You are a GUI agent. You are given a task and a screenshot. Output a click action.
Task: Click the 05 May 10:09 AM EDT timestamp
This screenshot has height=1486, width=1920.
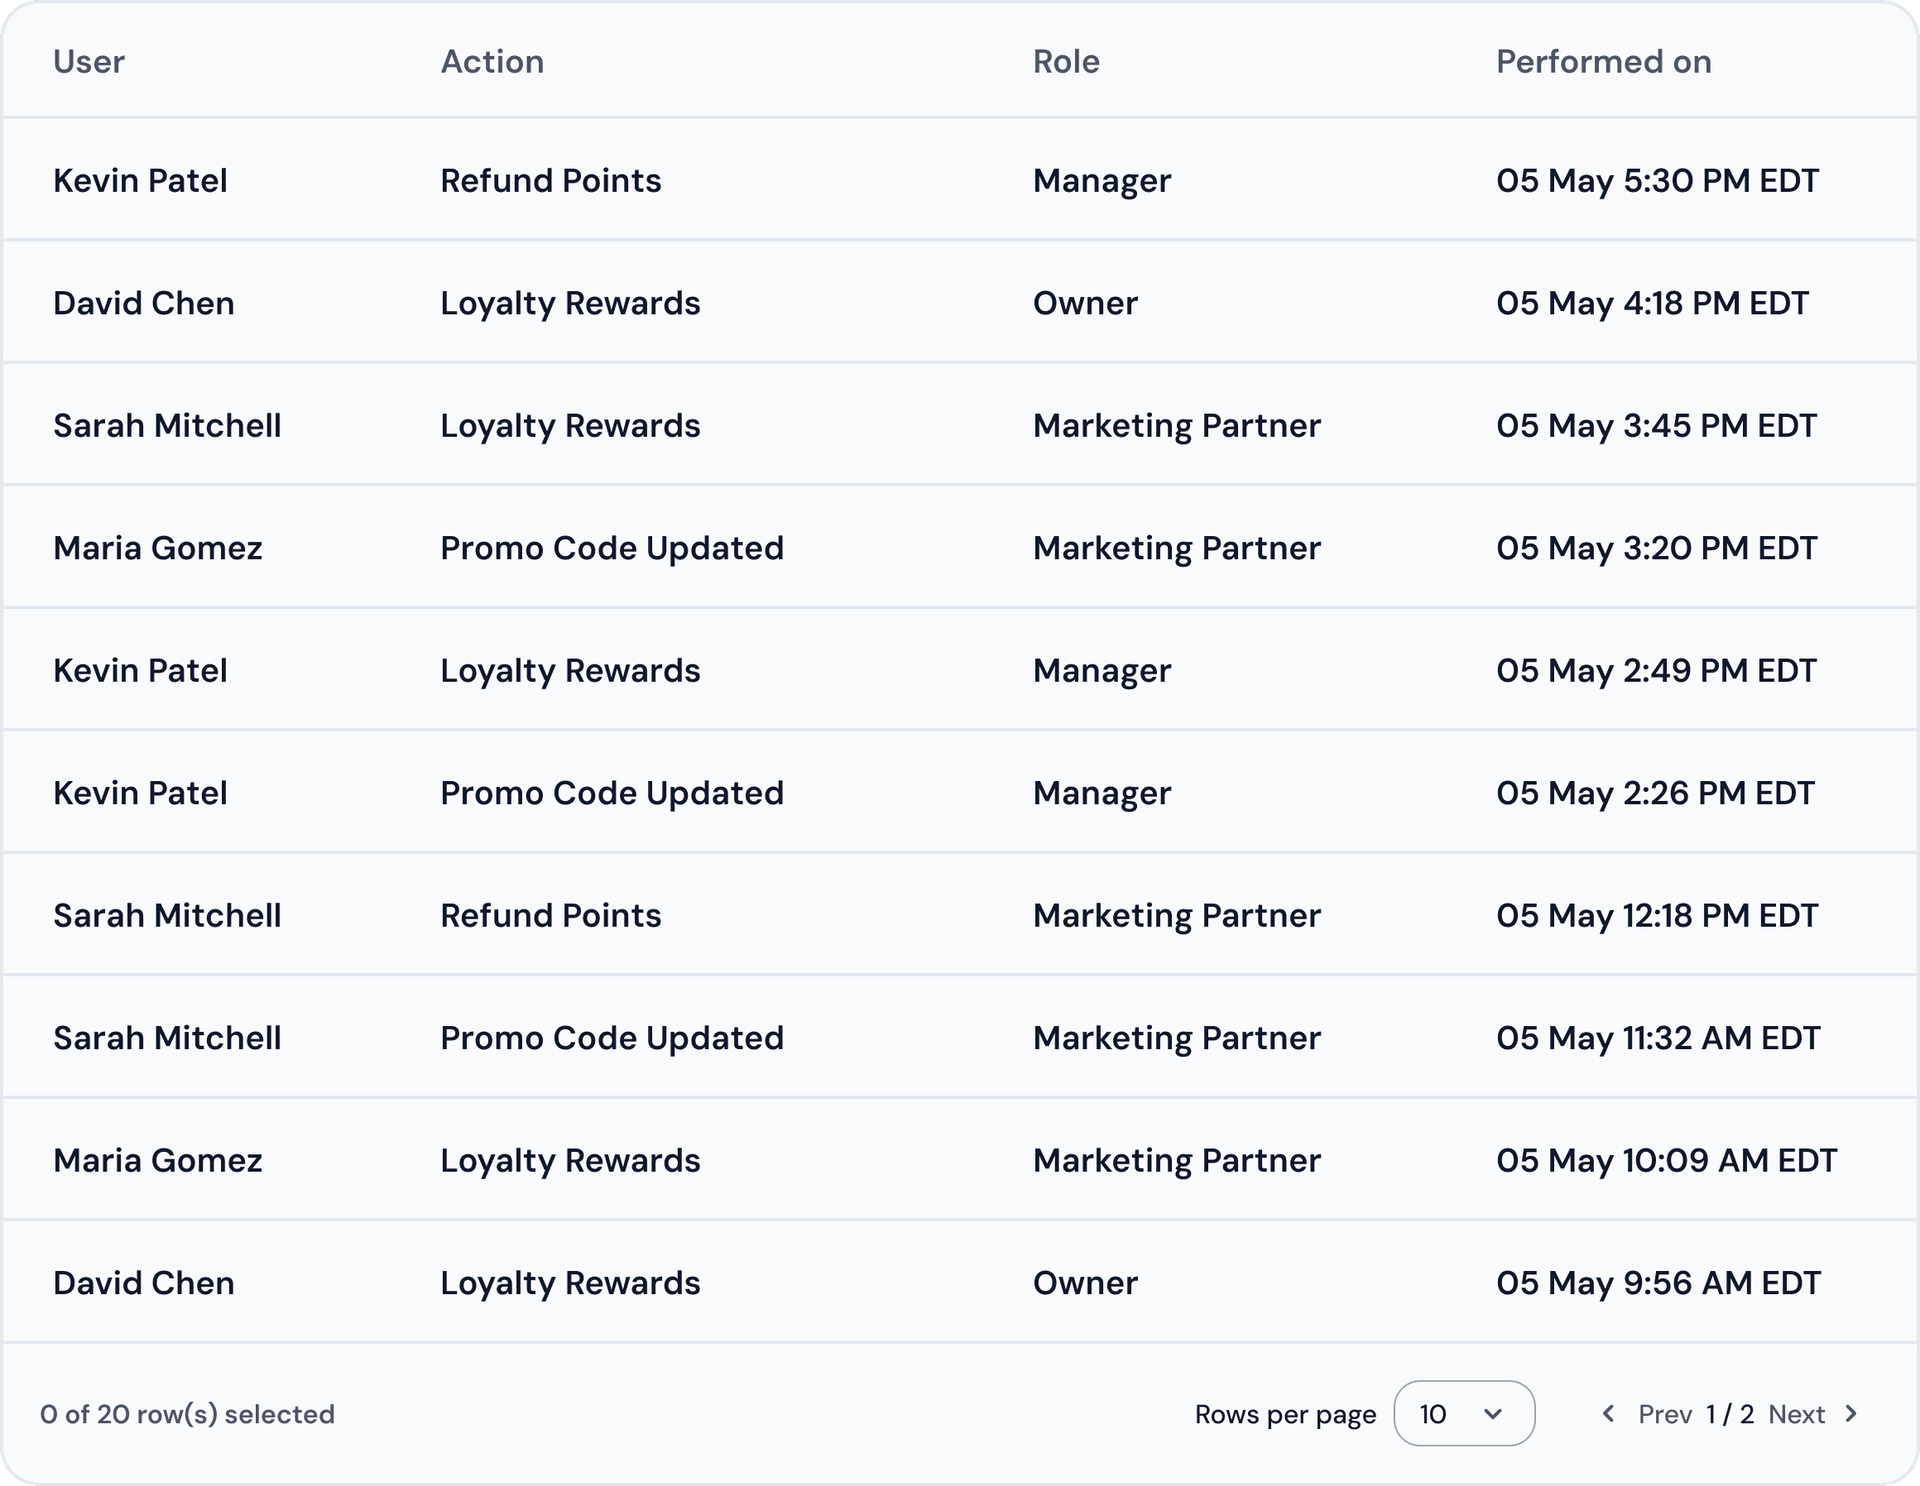(x=1667, y=1161)
